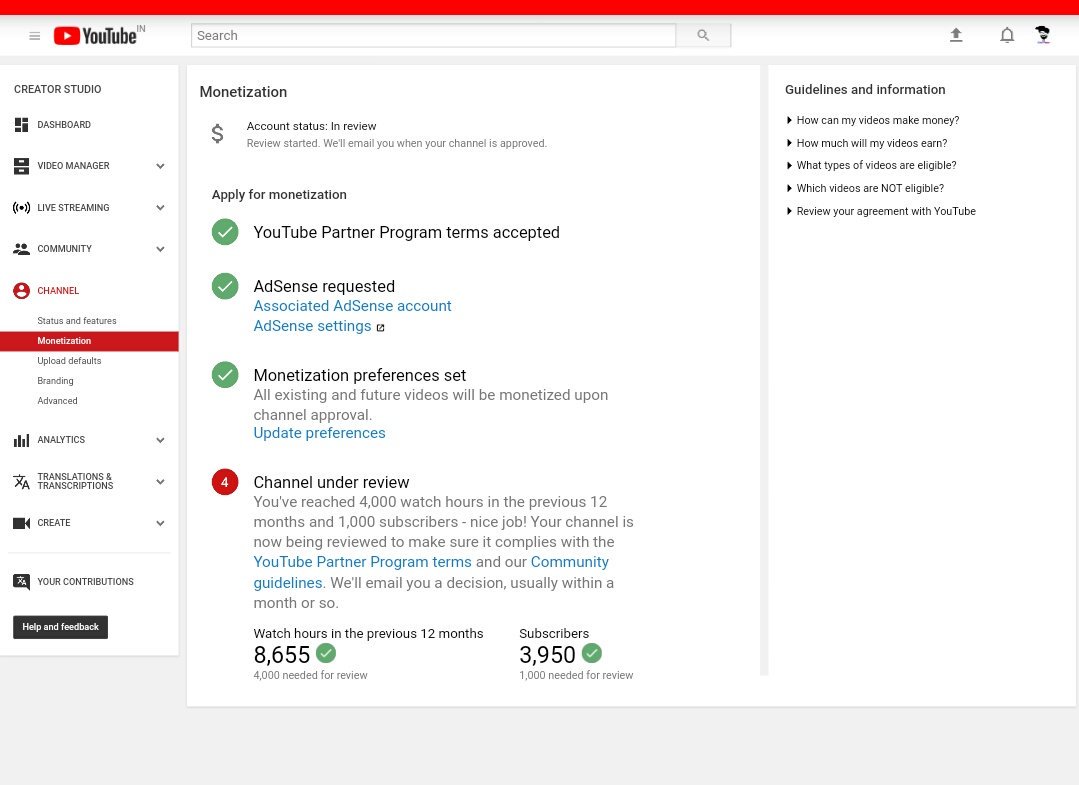Click the Community people icon
This screenshot has width=1079, height=785.
click(21, 249)
